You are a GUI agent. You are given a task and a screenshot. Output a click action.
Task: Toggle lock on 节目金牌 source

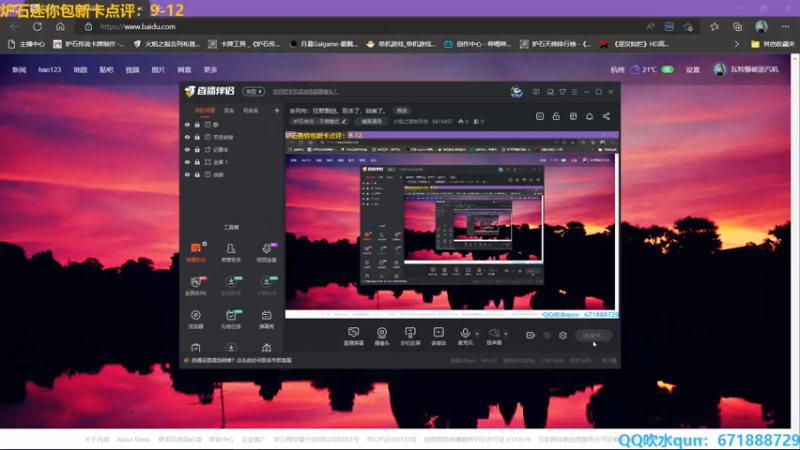[197, 137]
